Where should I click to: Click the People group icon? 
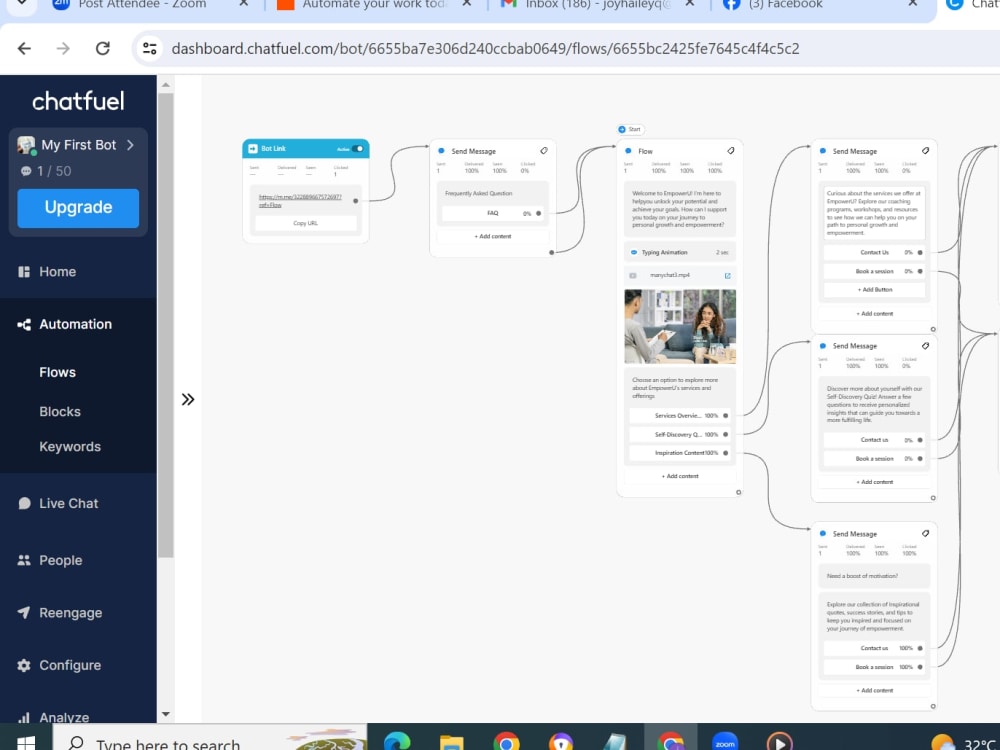coord(24,560)
